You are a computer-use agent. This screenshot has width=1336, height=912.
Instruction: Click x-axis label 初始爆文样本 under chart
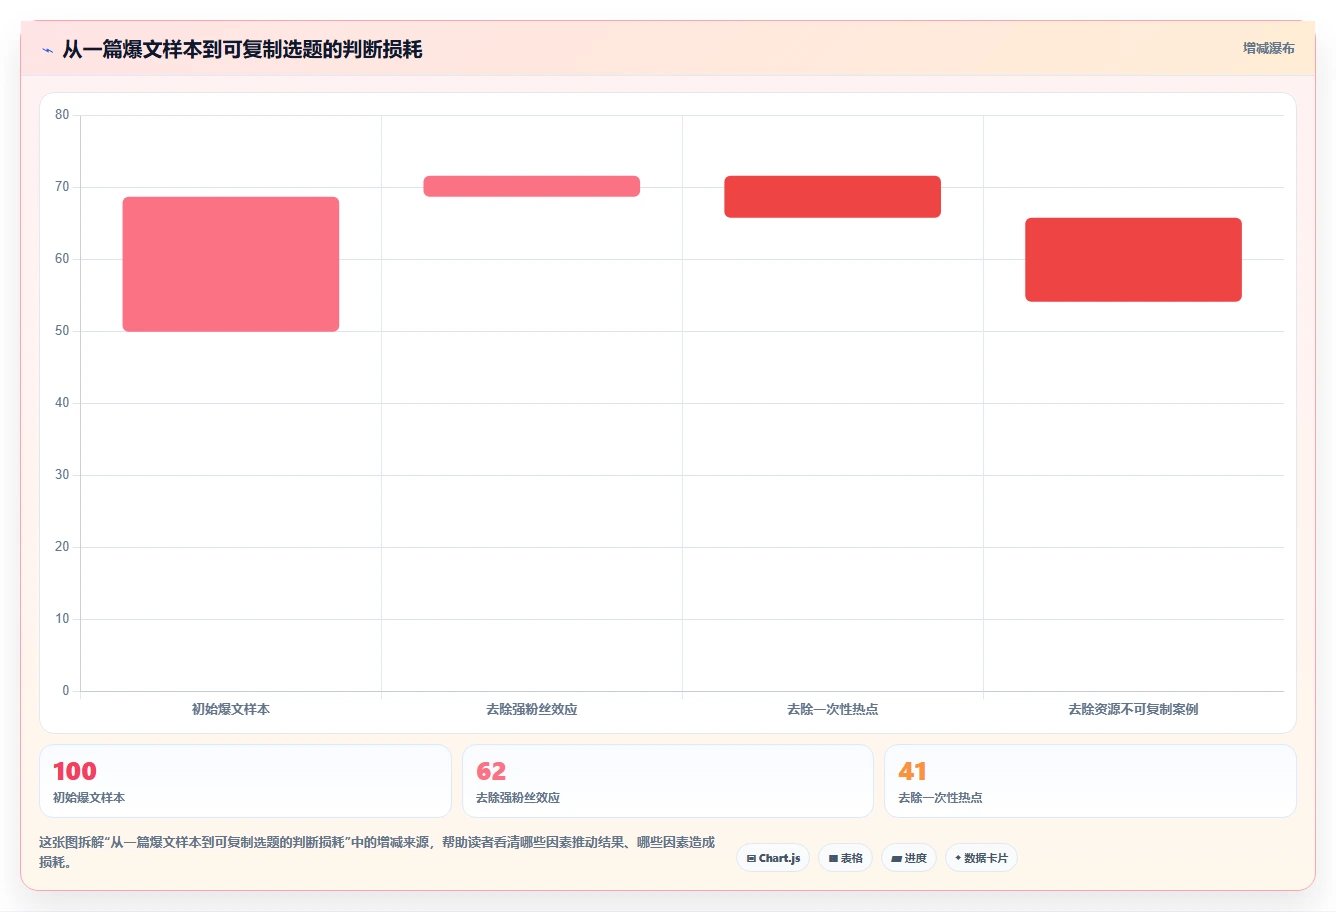231,709
